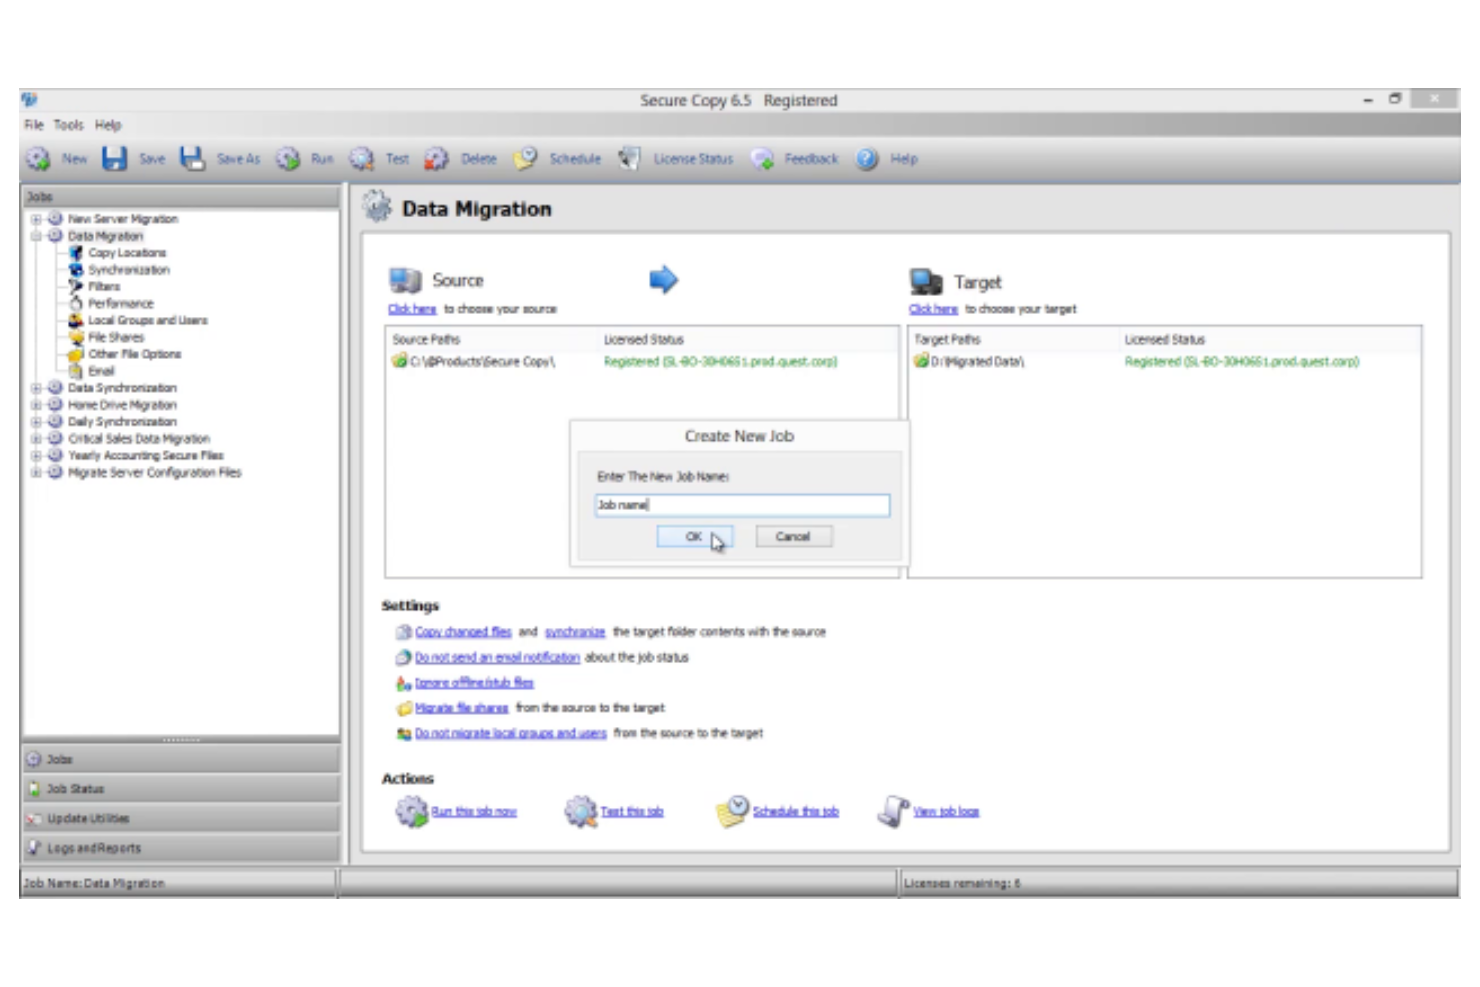Select the Critical Sales Data Migration label
This screenshot has height=987, width=1480.
(139, 439)
